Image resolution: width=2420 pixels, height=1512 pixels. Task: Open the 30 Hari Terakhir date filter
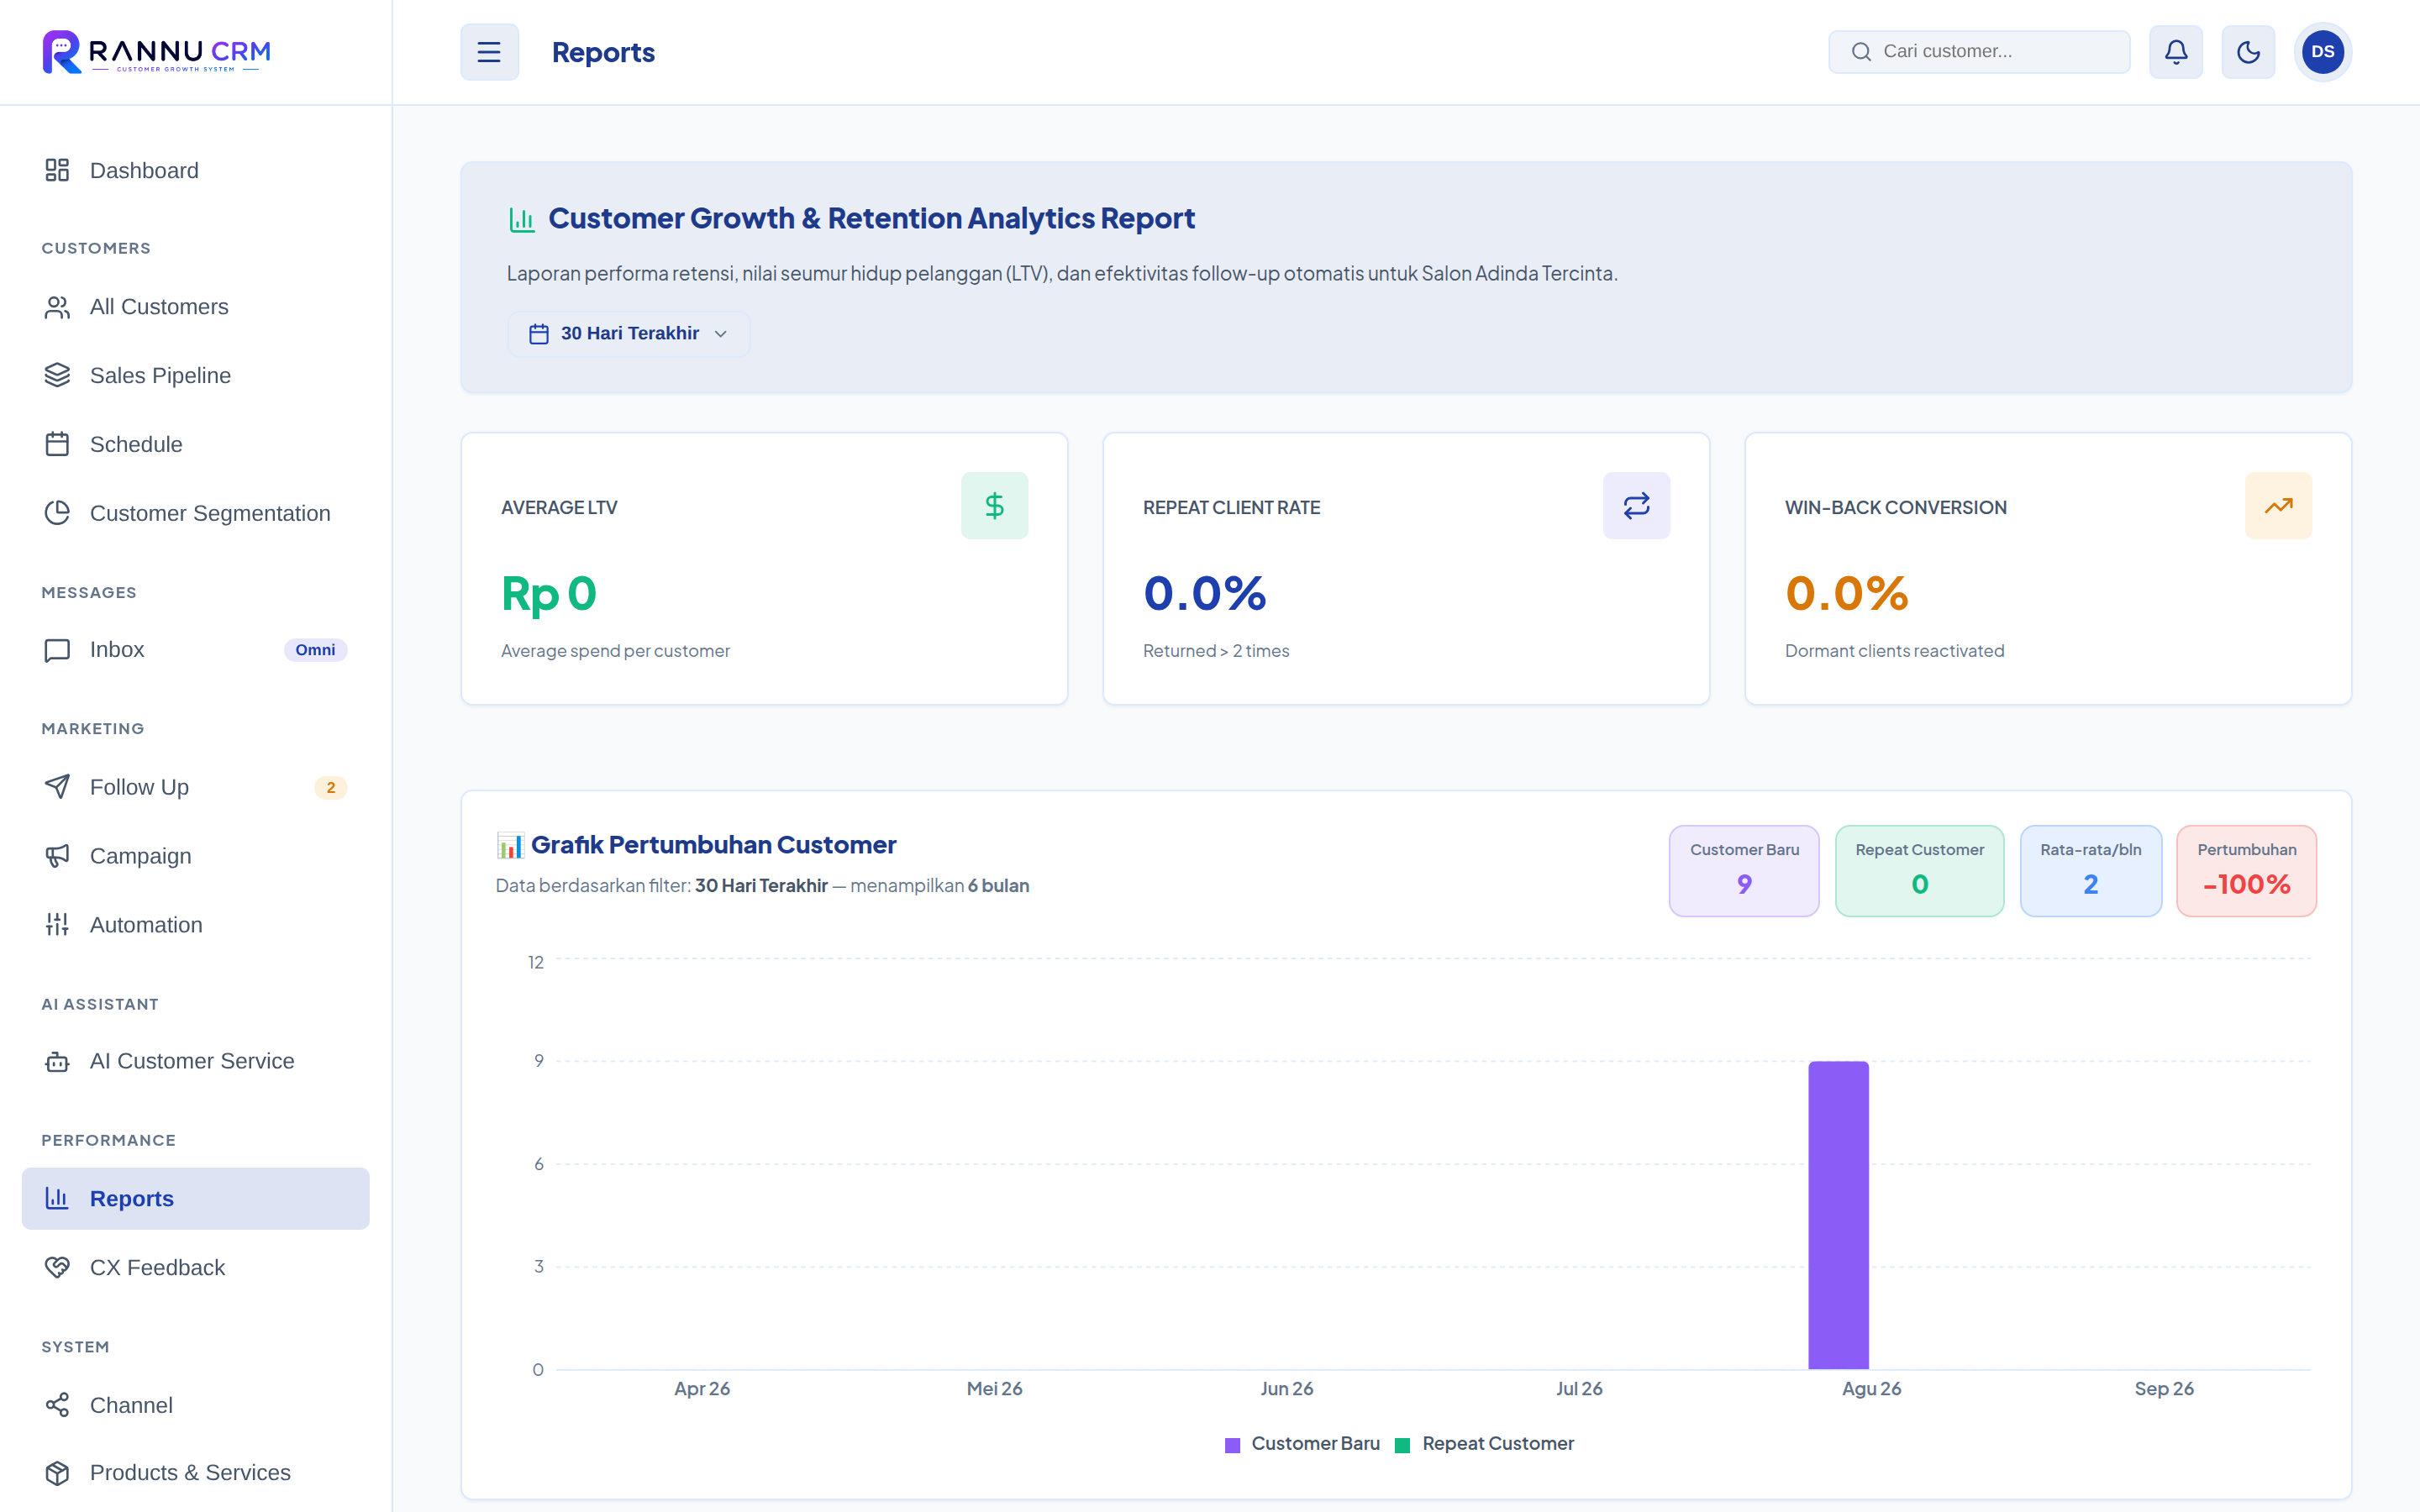628,334
